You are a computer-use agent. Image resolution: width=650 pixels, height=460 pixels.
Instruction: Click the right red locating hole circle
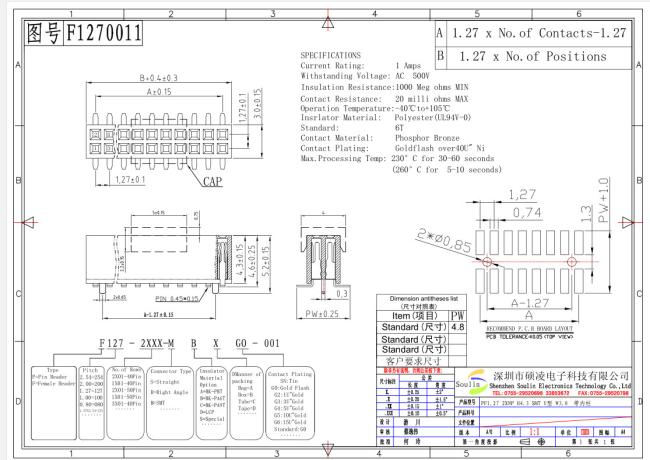pos(572,262)
